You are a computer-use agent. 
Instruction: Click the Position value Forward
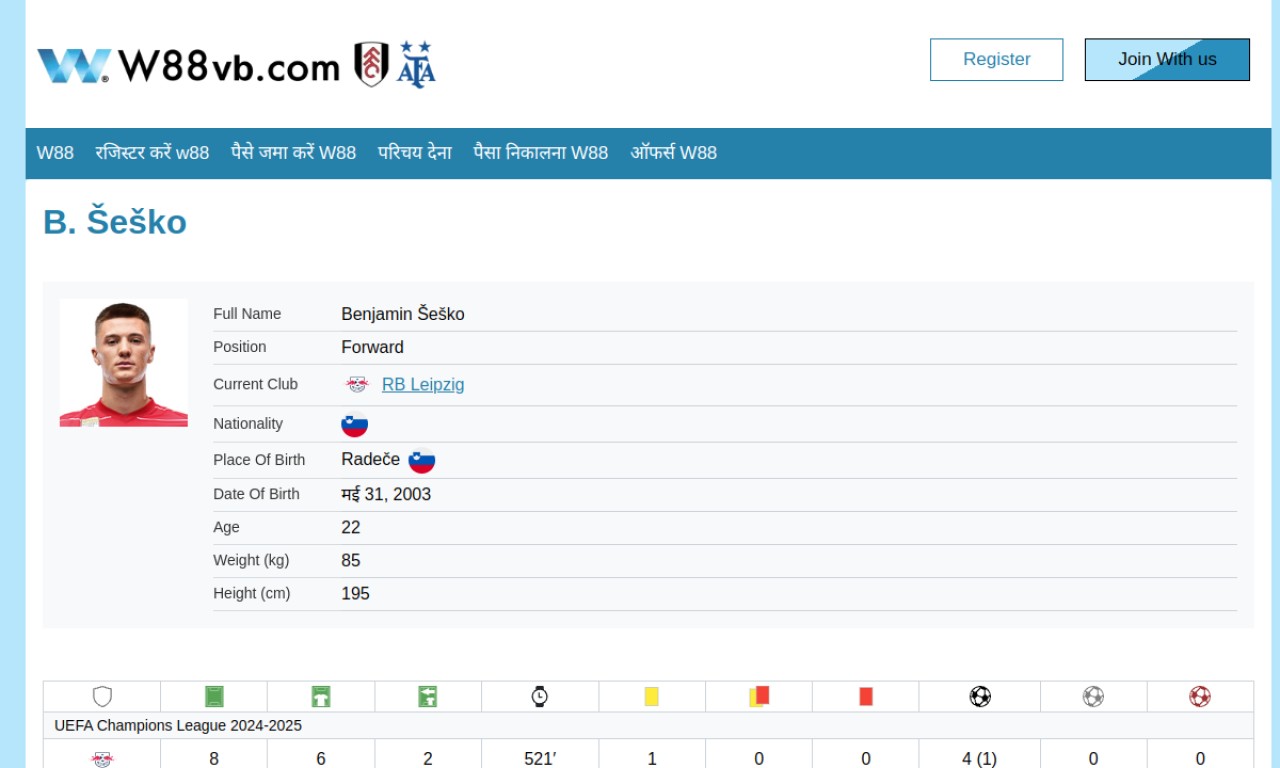[x=372, y=347]
